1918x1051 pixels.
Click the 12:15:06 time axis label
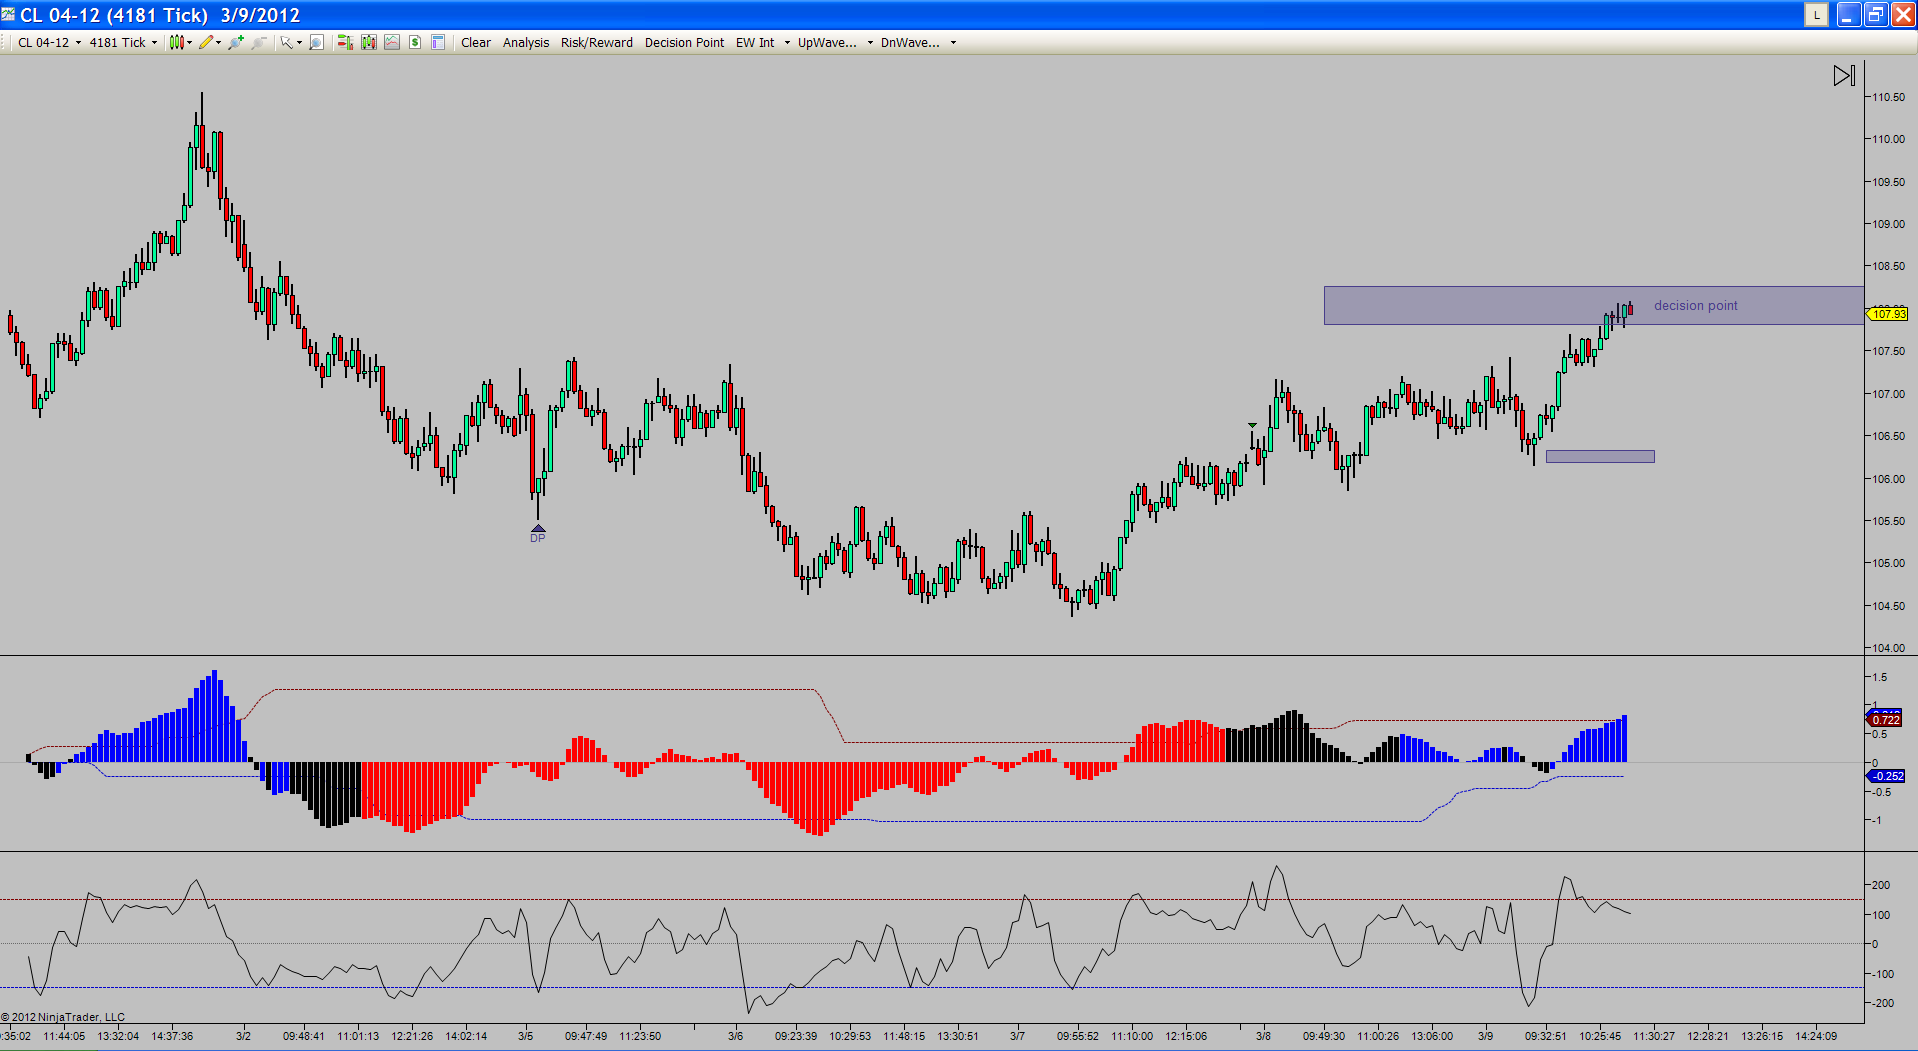(x=1186, y=1036)
